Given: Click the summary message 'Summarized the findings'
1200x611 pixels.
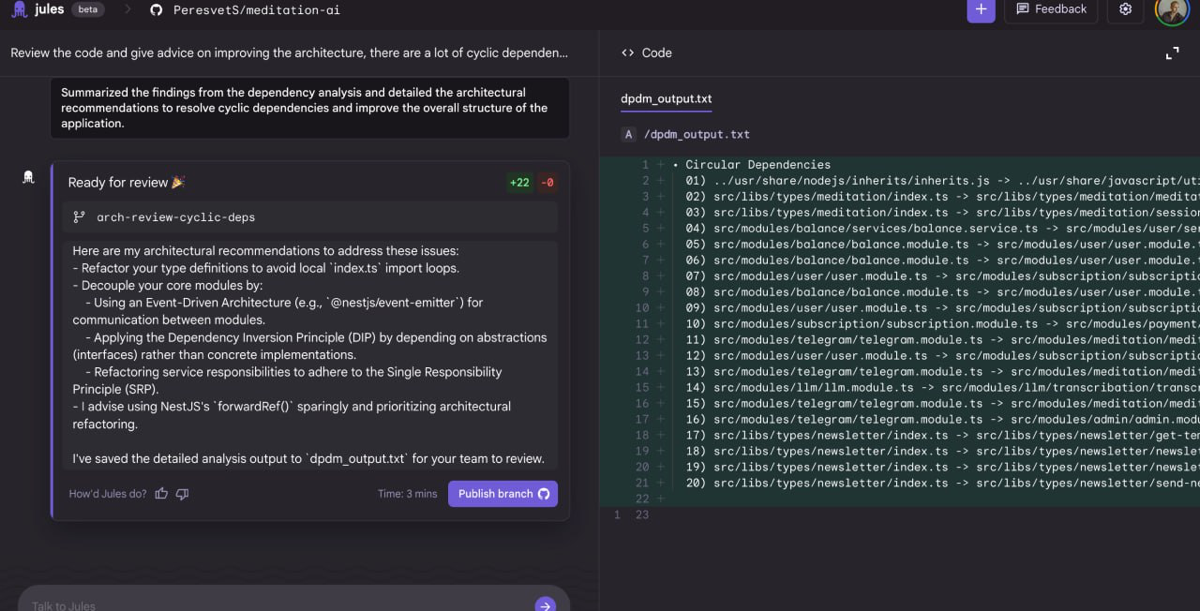Looking at the screenshot, I should click(309, 108).
